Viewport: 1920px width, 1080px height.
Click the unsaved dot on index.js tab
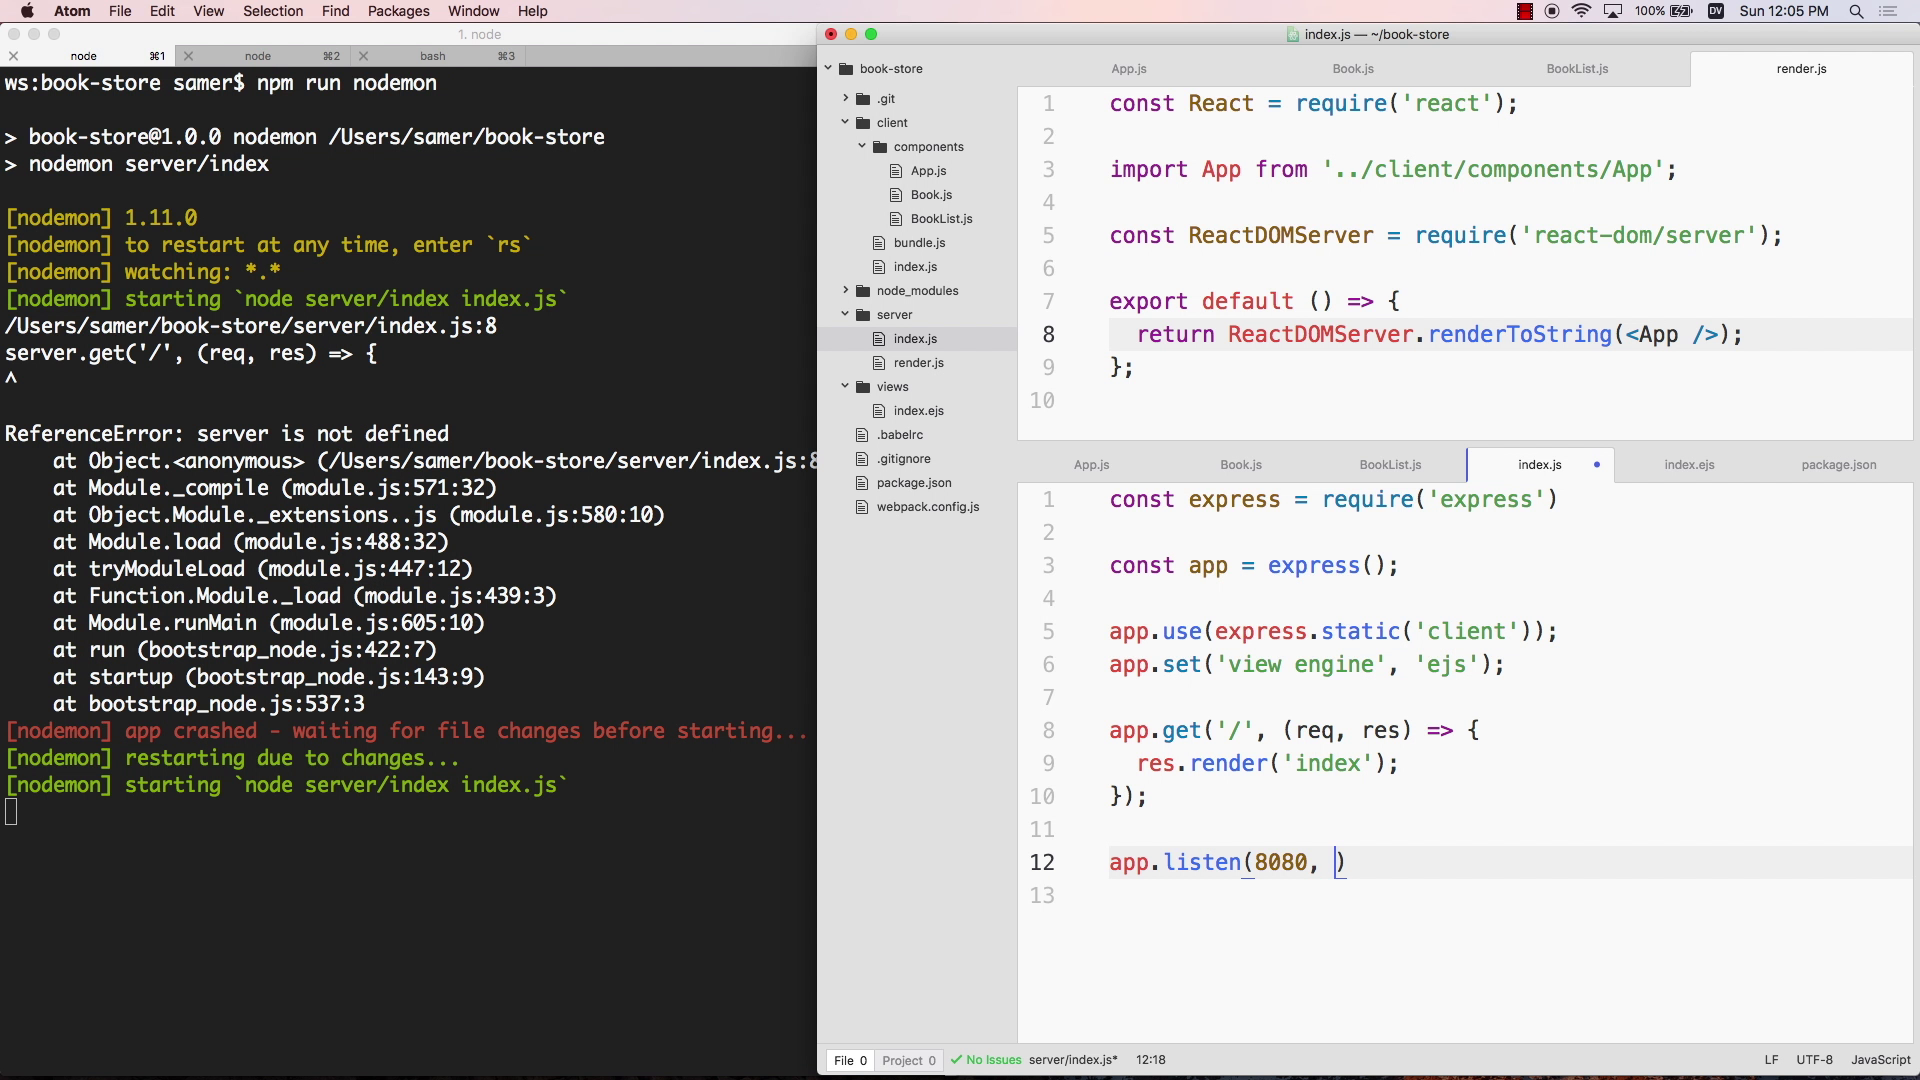pyautogui.click(x=1597, y=465)
